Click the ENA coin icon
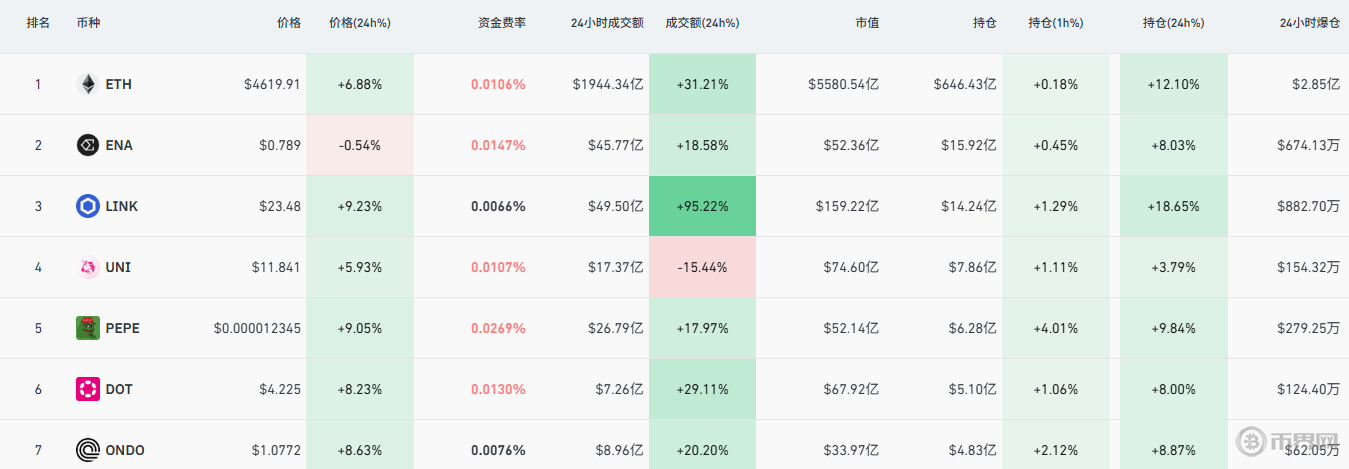The width and height of the screenshot is (1349, 469). (87, 146)
